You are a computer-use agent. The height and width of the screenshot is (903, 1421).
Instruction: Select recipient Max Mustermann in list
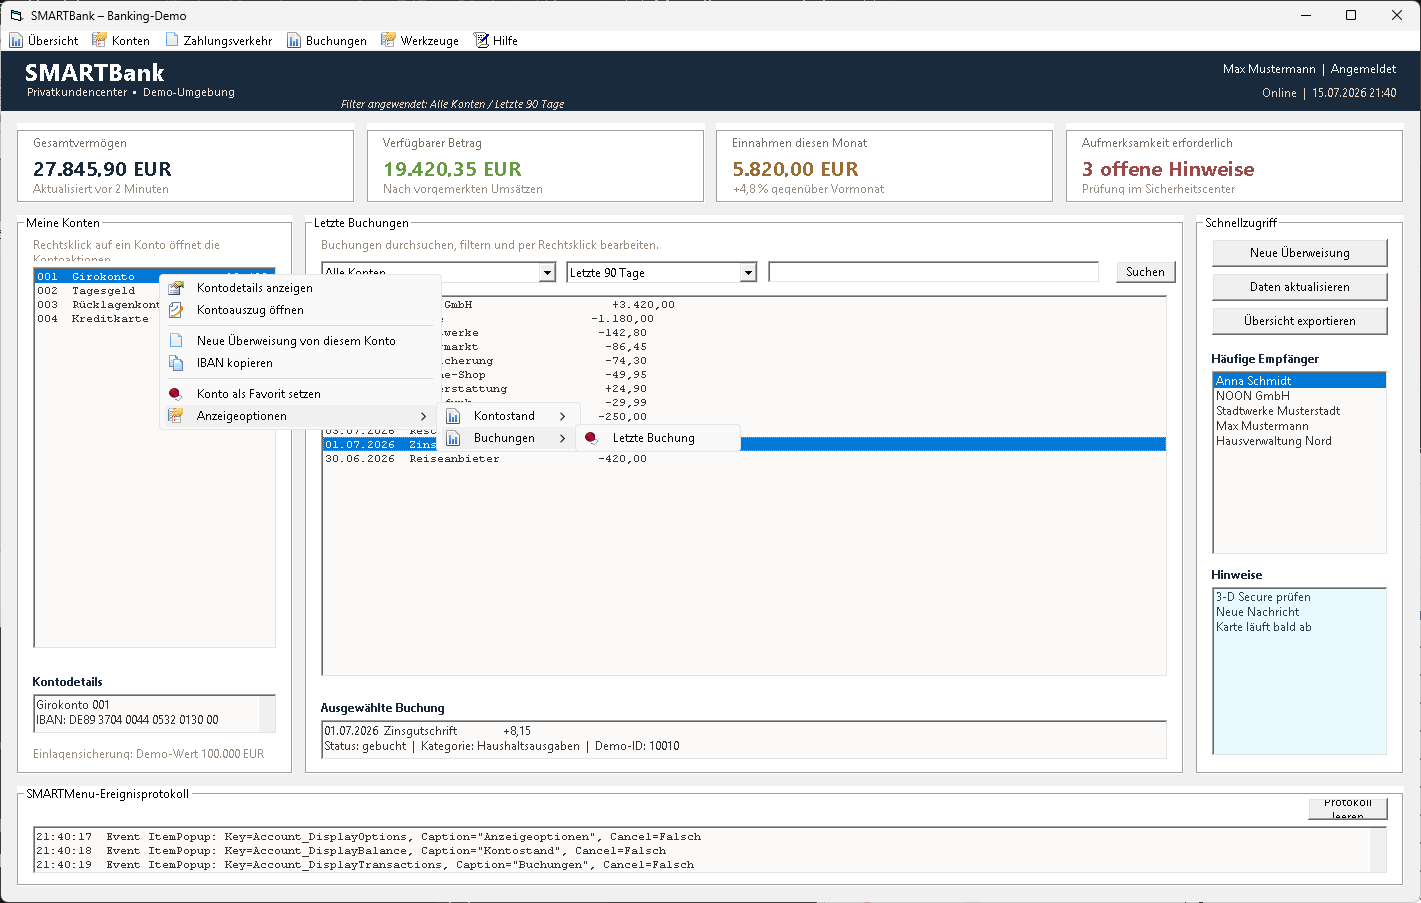tap(1299, 426)
